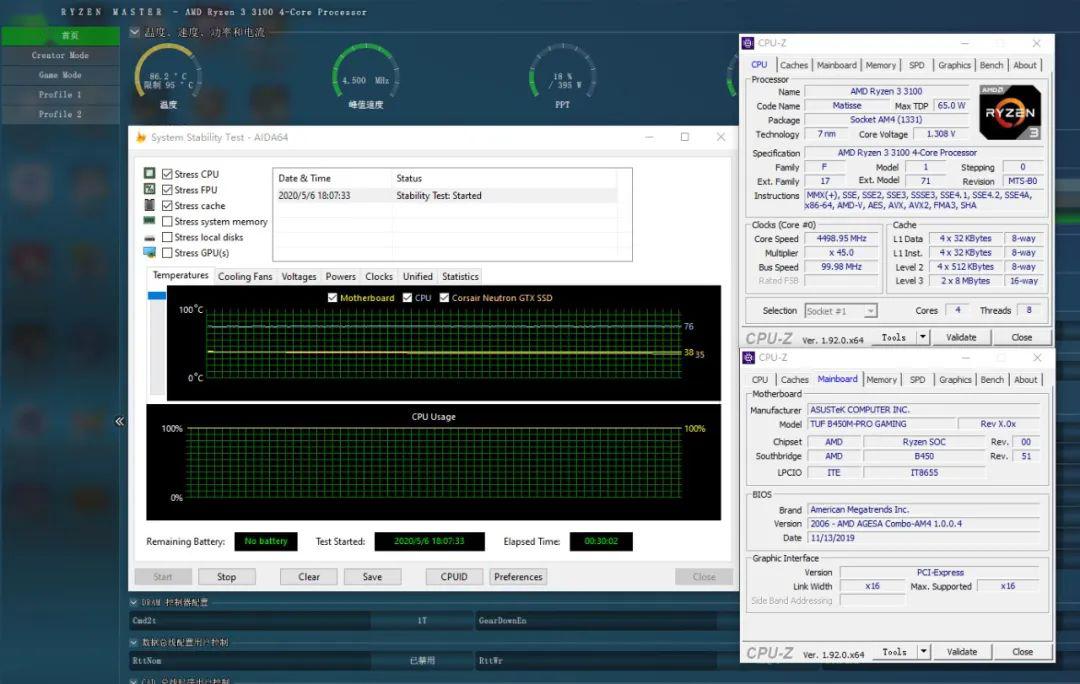Open Caches tab in CPU-Z processor window
This screenshot has height=684, width=1080.
[793, 65]
